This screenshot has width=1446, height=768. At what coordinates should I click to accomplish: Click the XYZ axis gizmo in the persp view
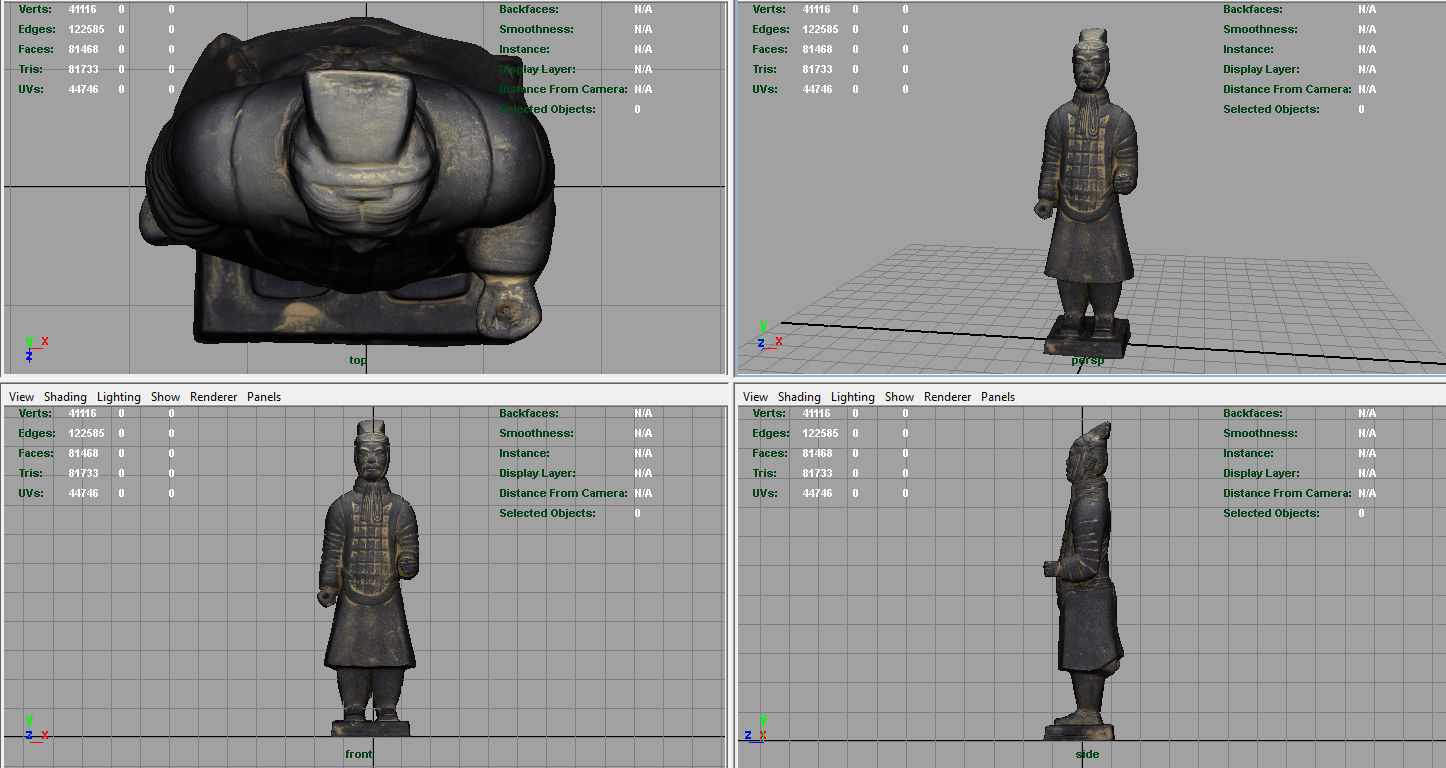(x=769, y=335)
